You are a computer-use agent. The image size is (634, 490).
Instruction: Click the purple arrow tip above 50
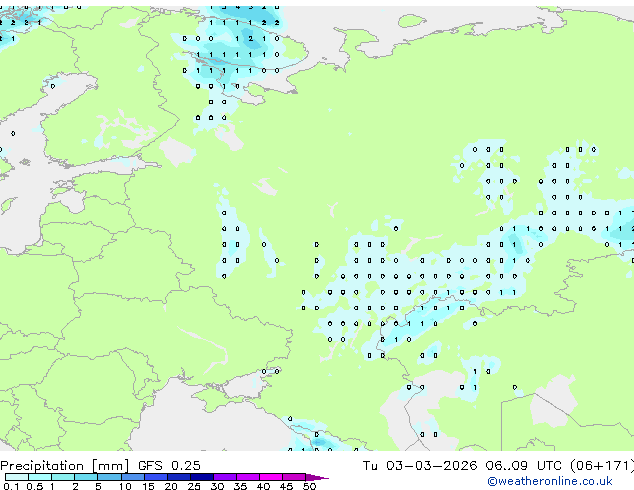(x=317, y=477)
